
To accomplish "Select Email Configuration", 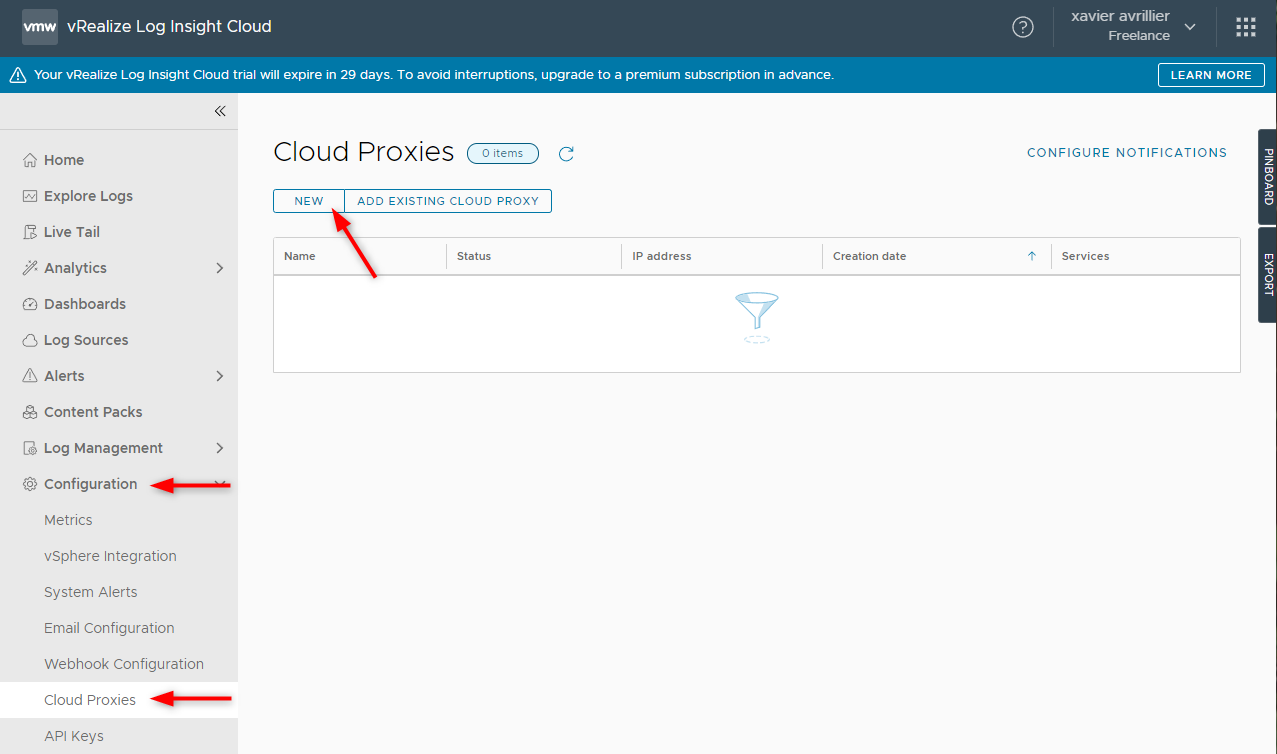I will click(x=109, y=628).
